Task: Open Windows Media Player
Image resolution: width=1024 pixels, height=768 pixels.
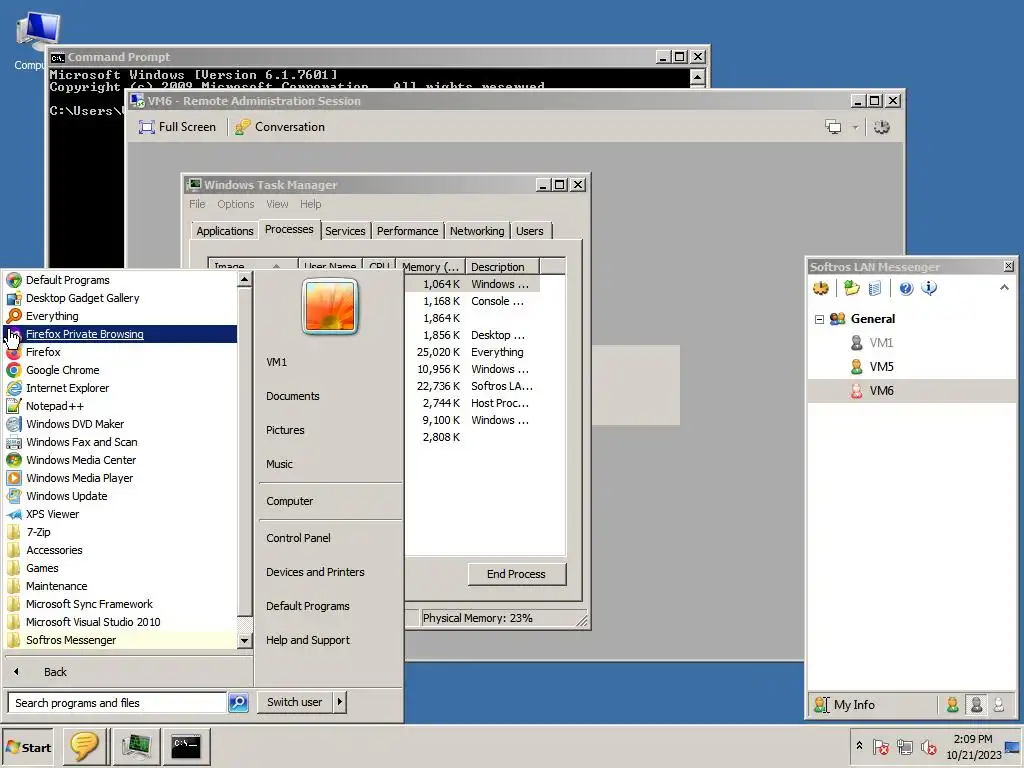Action: point(121,478)
